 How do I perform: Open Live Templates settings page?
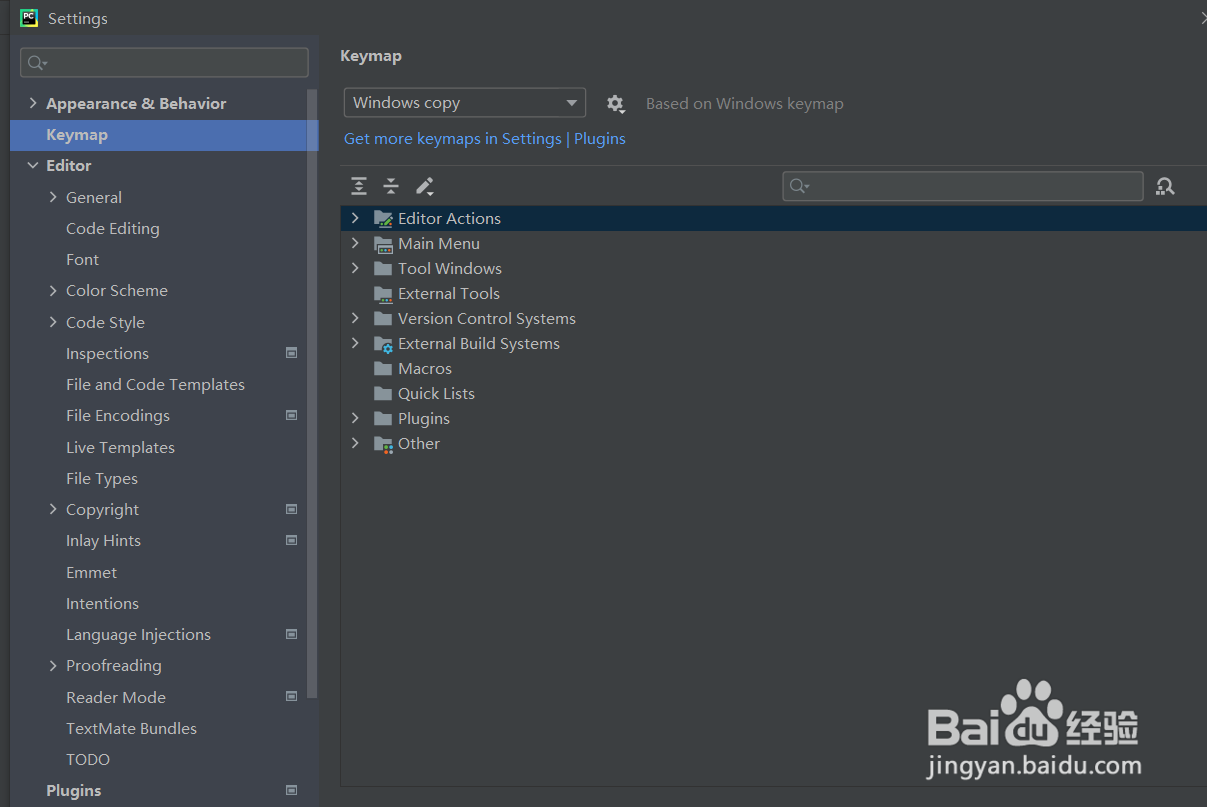[120, 447]
